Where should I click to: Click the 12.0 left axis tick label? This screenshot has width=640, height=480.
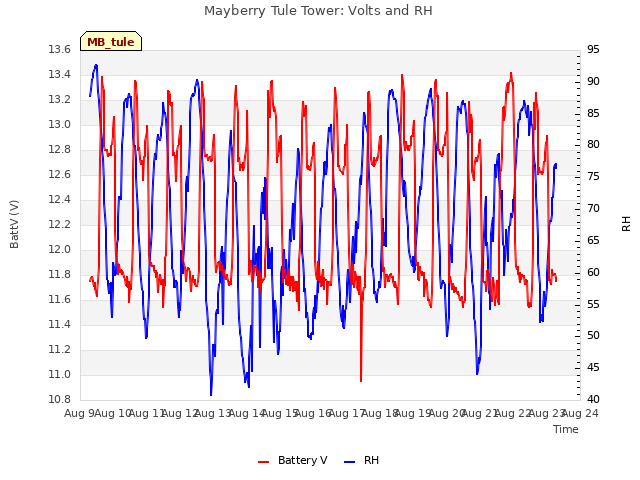60,249
